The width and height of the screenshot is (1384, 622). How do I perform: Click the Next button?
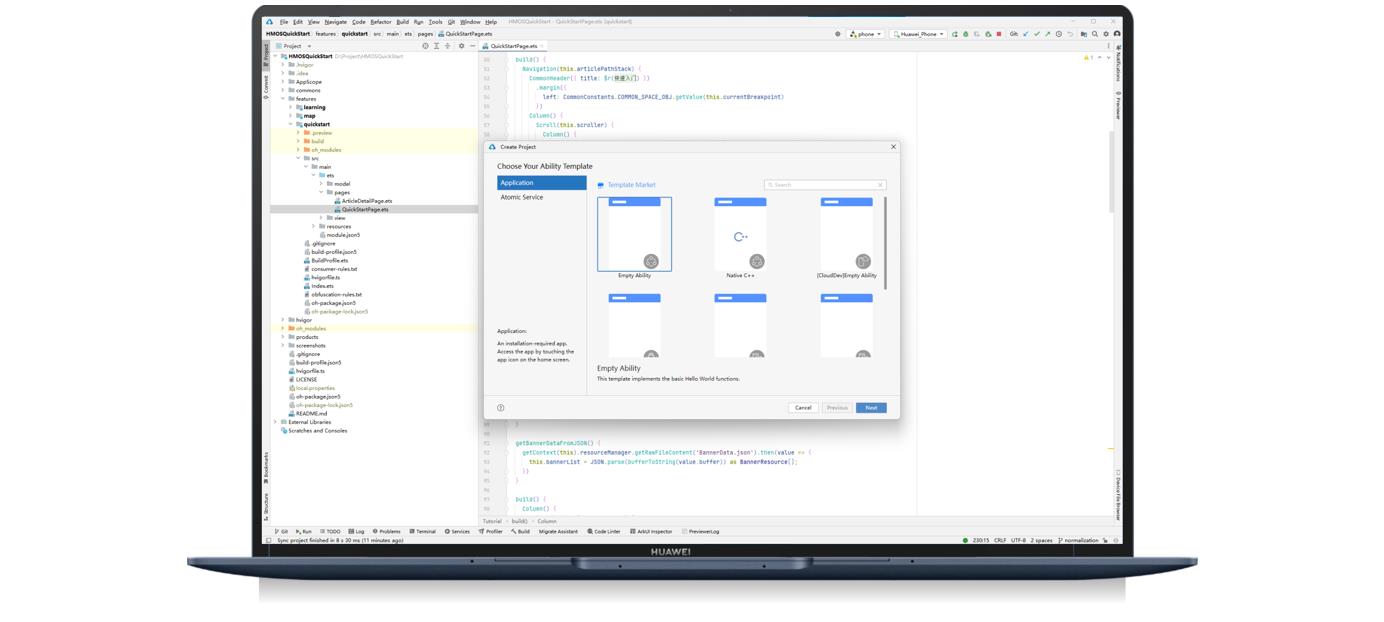pos(871,408)
